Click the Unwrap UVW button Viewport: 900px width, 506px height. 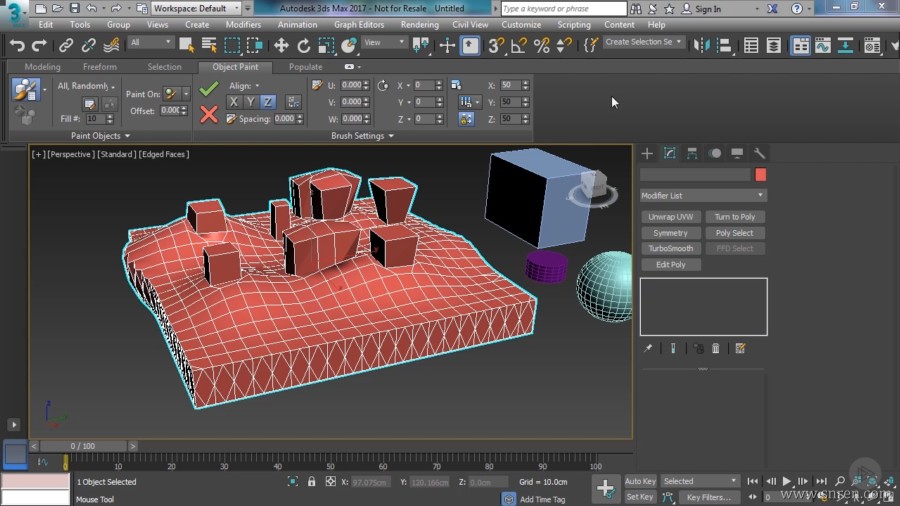point(670,217)
